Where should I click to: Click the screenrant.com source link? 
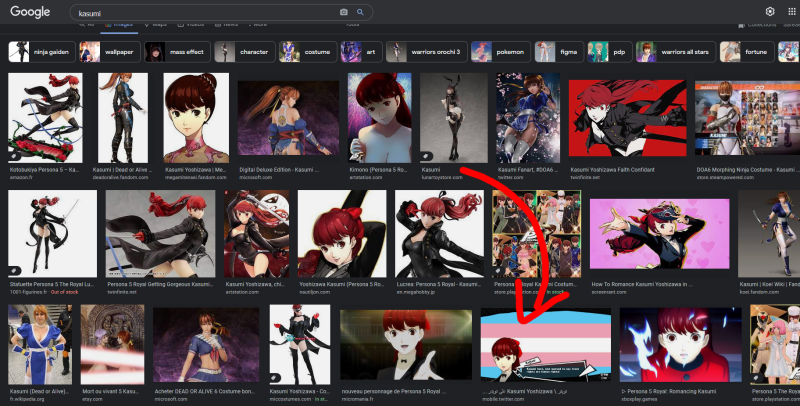click(608, 292)
